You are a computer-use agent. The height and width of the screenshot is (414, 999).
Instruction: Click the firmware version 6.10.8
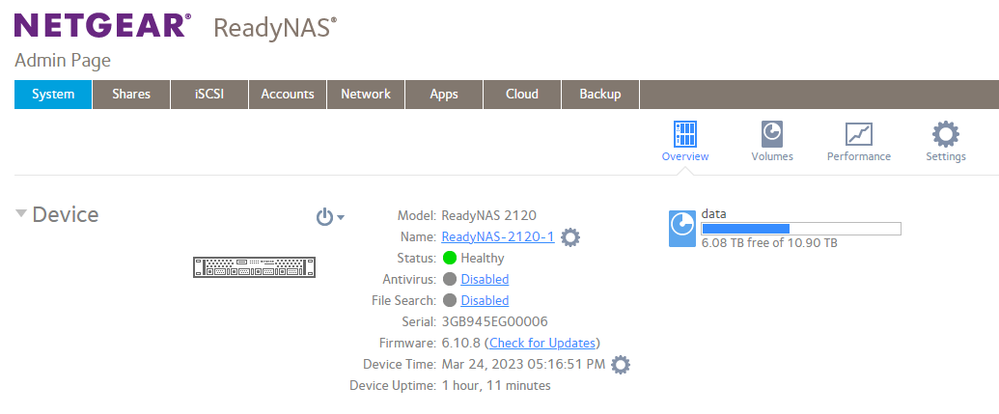coord(462,343)
